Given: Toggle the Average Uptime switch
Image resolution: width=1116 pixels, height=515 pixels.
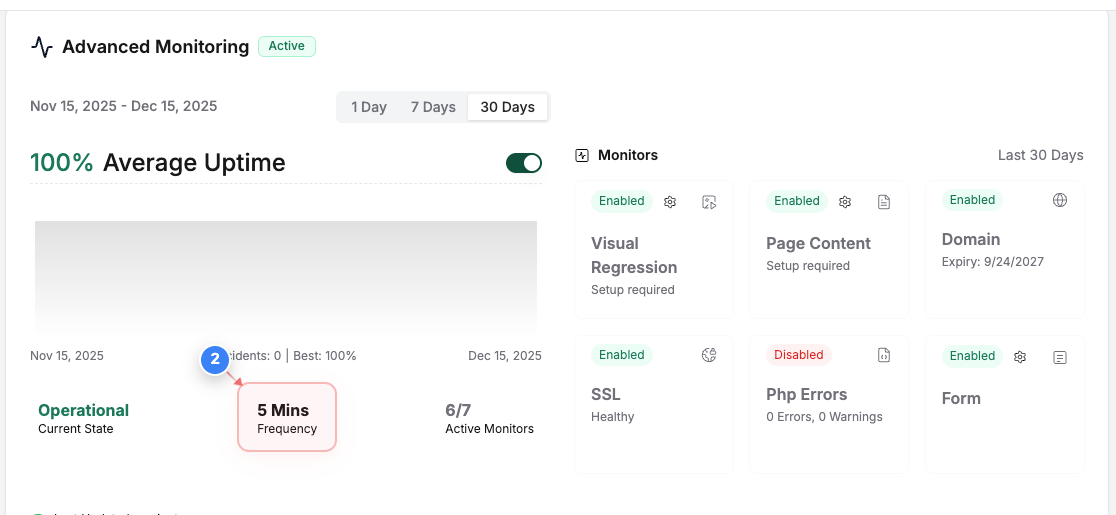Looking at the screenshot, I should 524,163.
